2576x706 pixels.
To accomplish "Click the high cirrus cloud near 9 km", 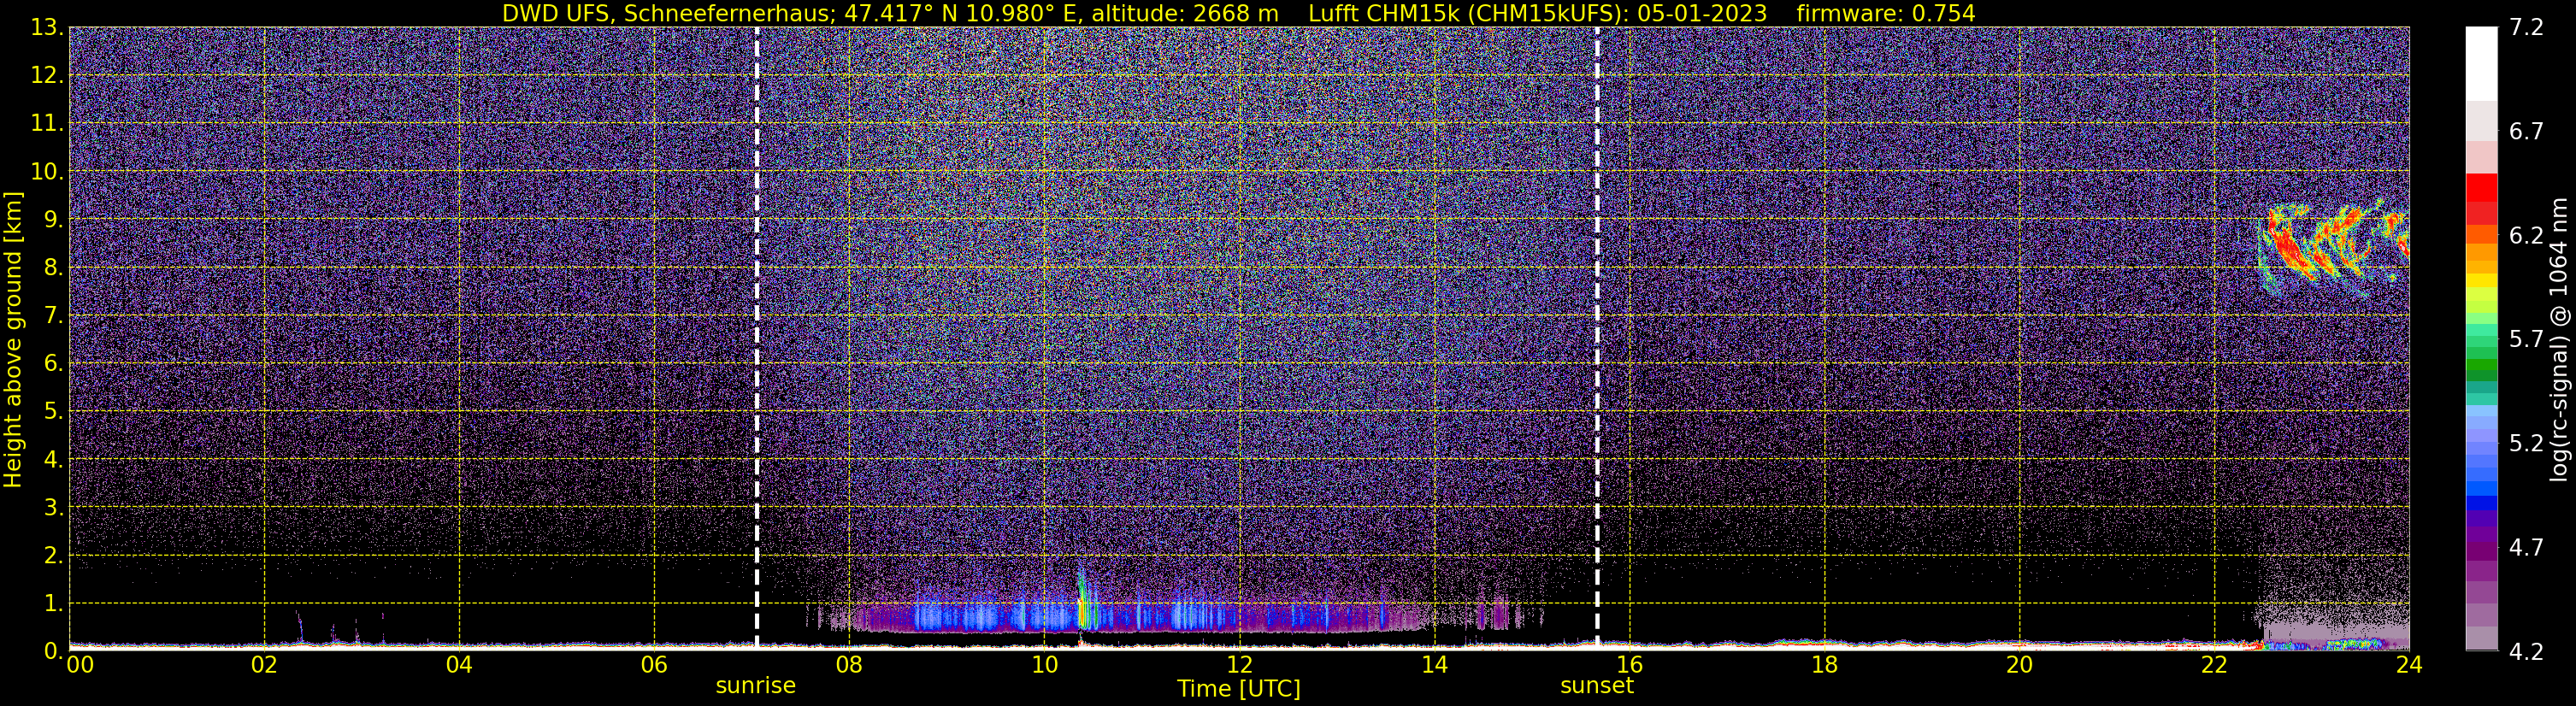I will 2335,250.
